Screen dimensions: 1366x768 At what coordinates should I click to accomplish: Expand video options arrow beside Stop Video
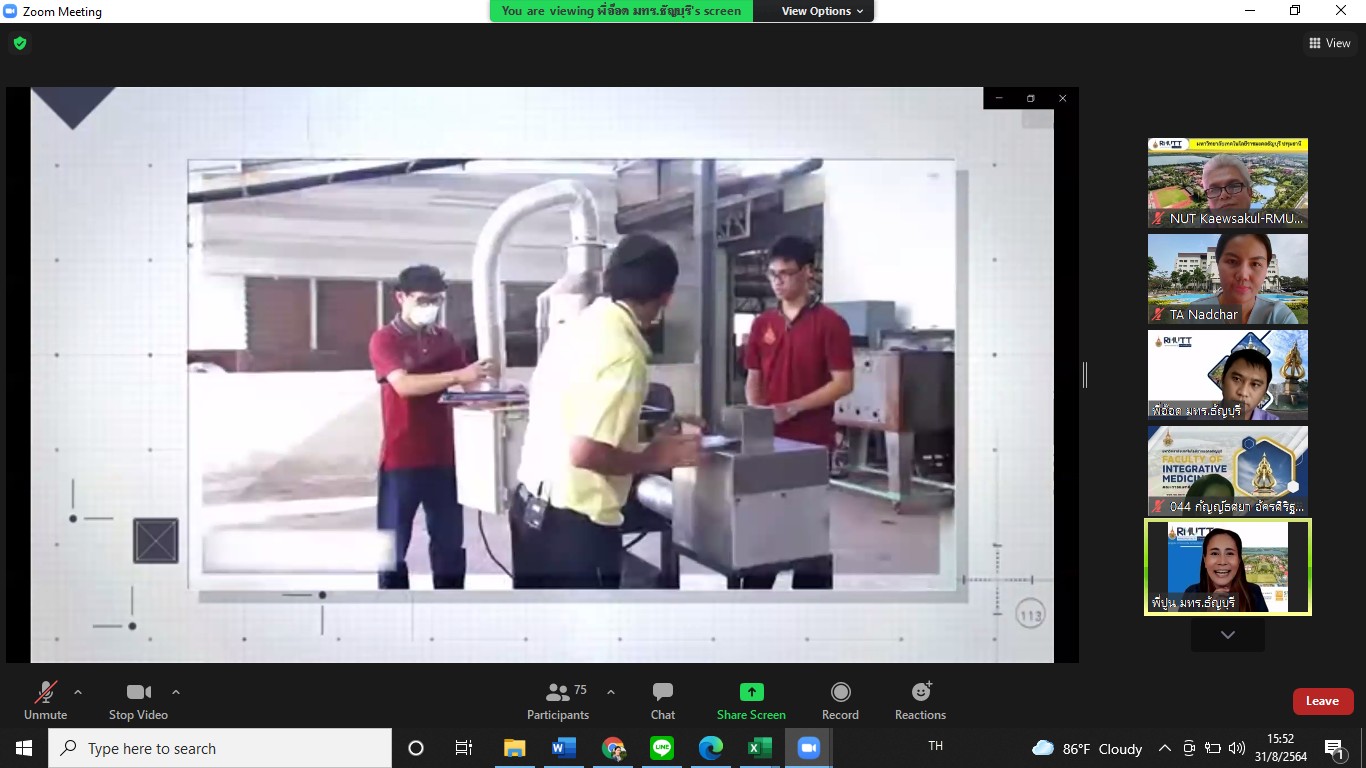pyautogui.click(x=176, y=691)
